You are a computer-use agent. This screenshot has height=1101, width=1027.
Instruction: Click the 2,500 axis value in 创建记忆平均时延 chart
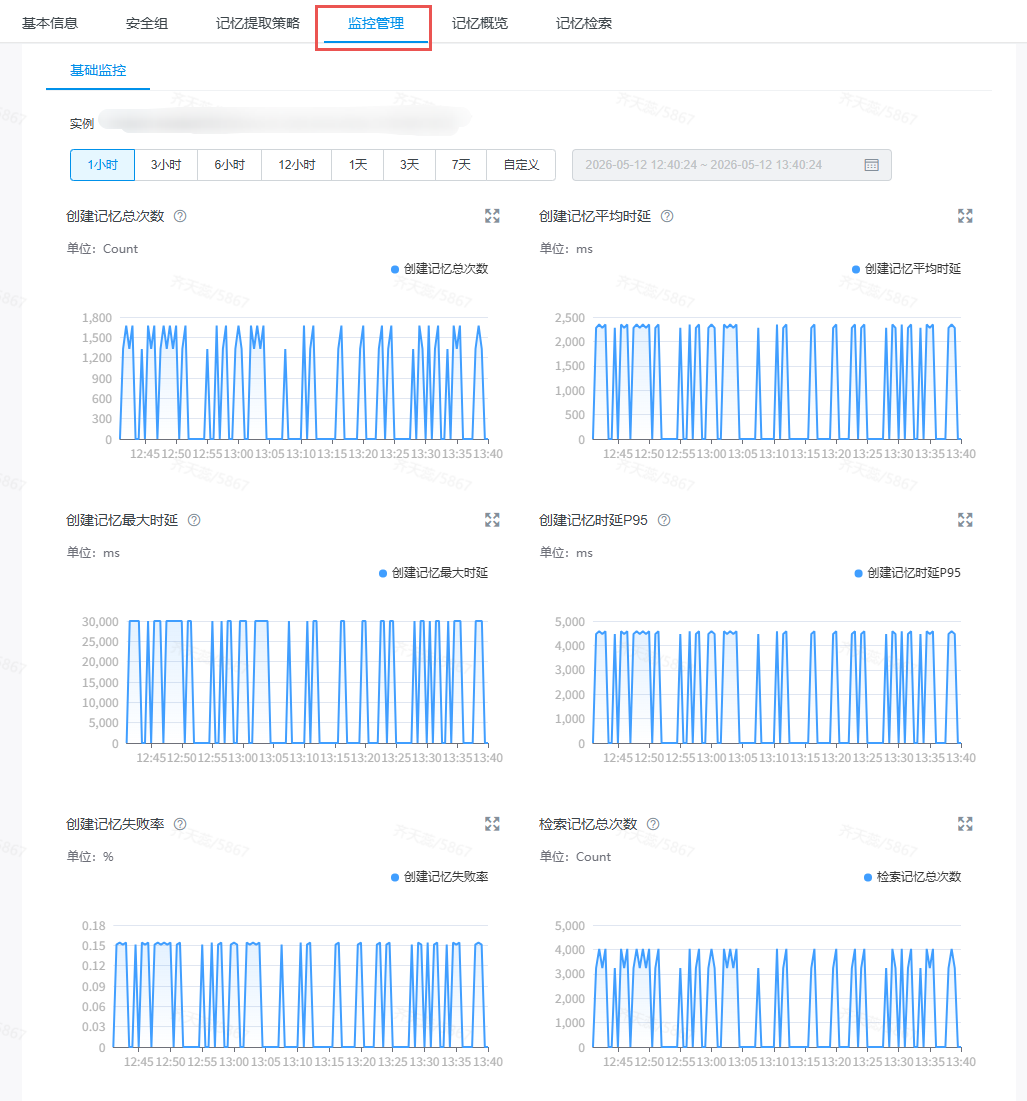(570, 317)
